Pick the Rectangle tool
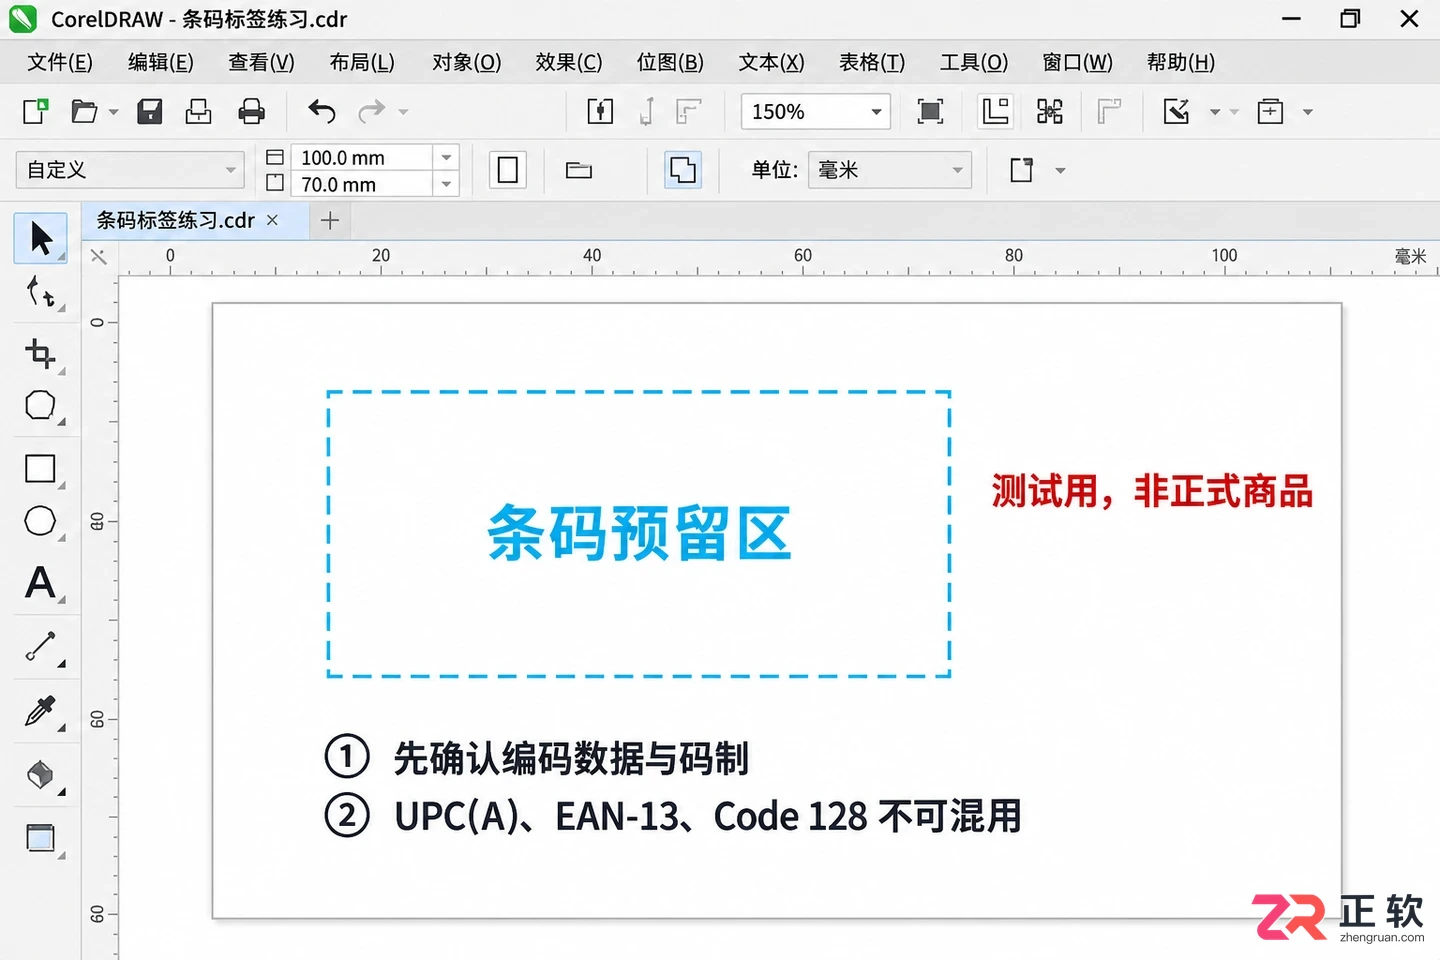This screenshot has width=1440, height=960. (40, 469)
